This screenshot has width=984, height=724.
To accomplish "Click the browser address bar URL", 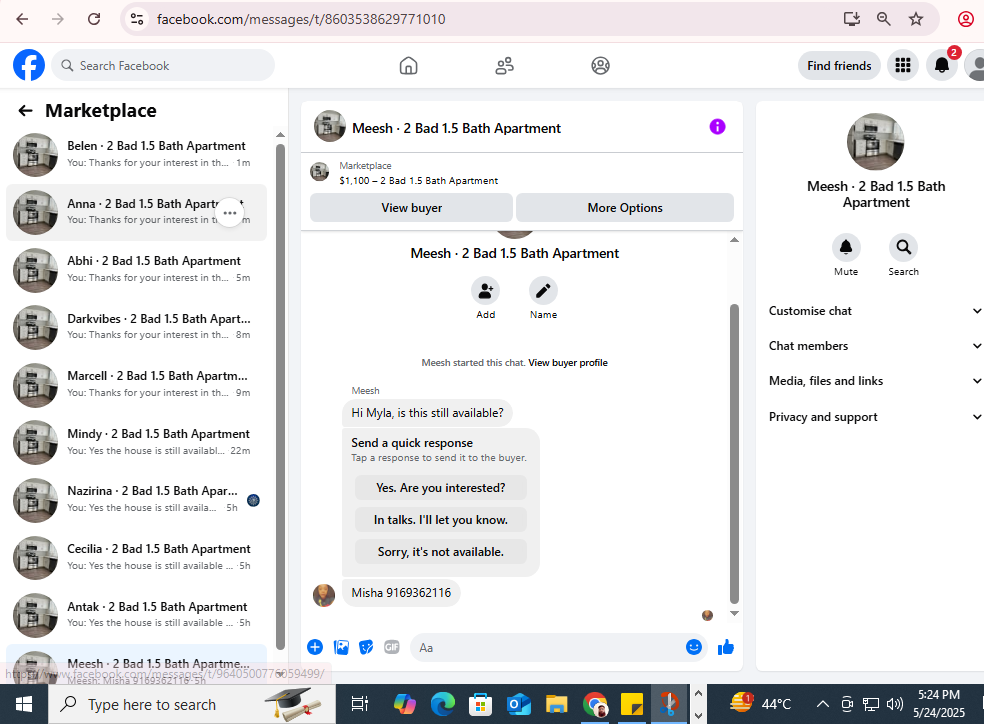I will point(301,19).
